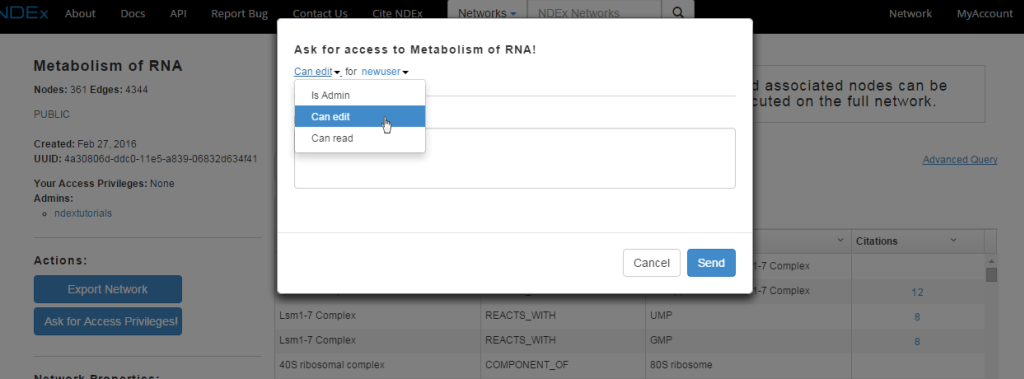Click the Metabolism of RNA page title

[x=108, y=66]
